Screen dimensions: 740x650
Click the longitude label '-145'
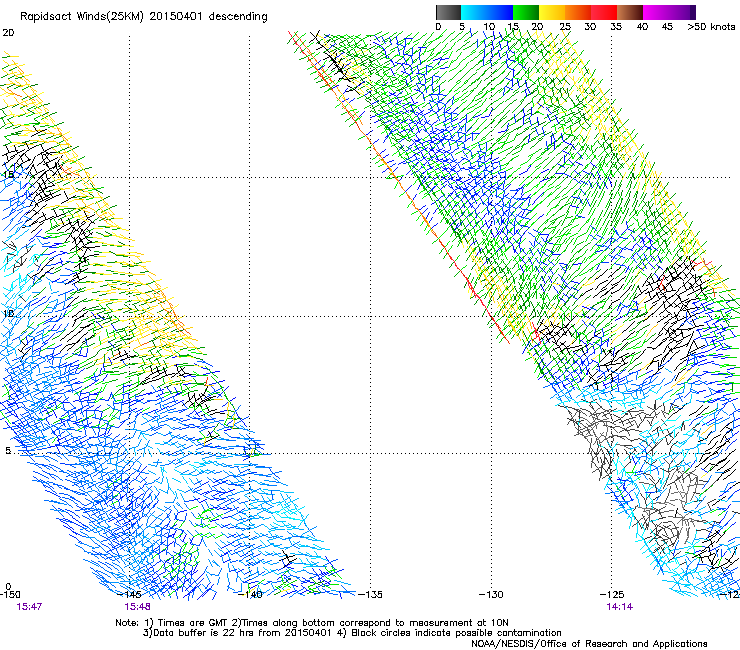tap(130, 595)
